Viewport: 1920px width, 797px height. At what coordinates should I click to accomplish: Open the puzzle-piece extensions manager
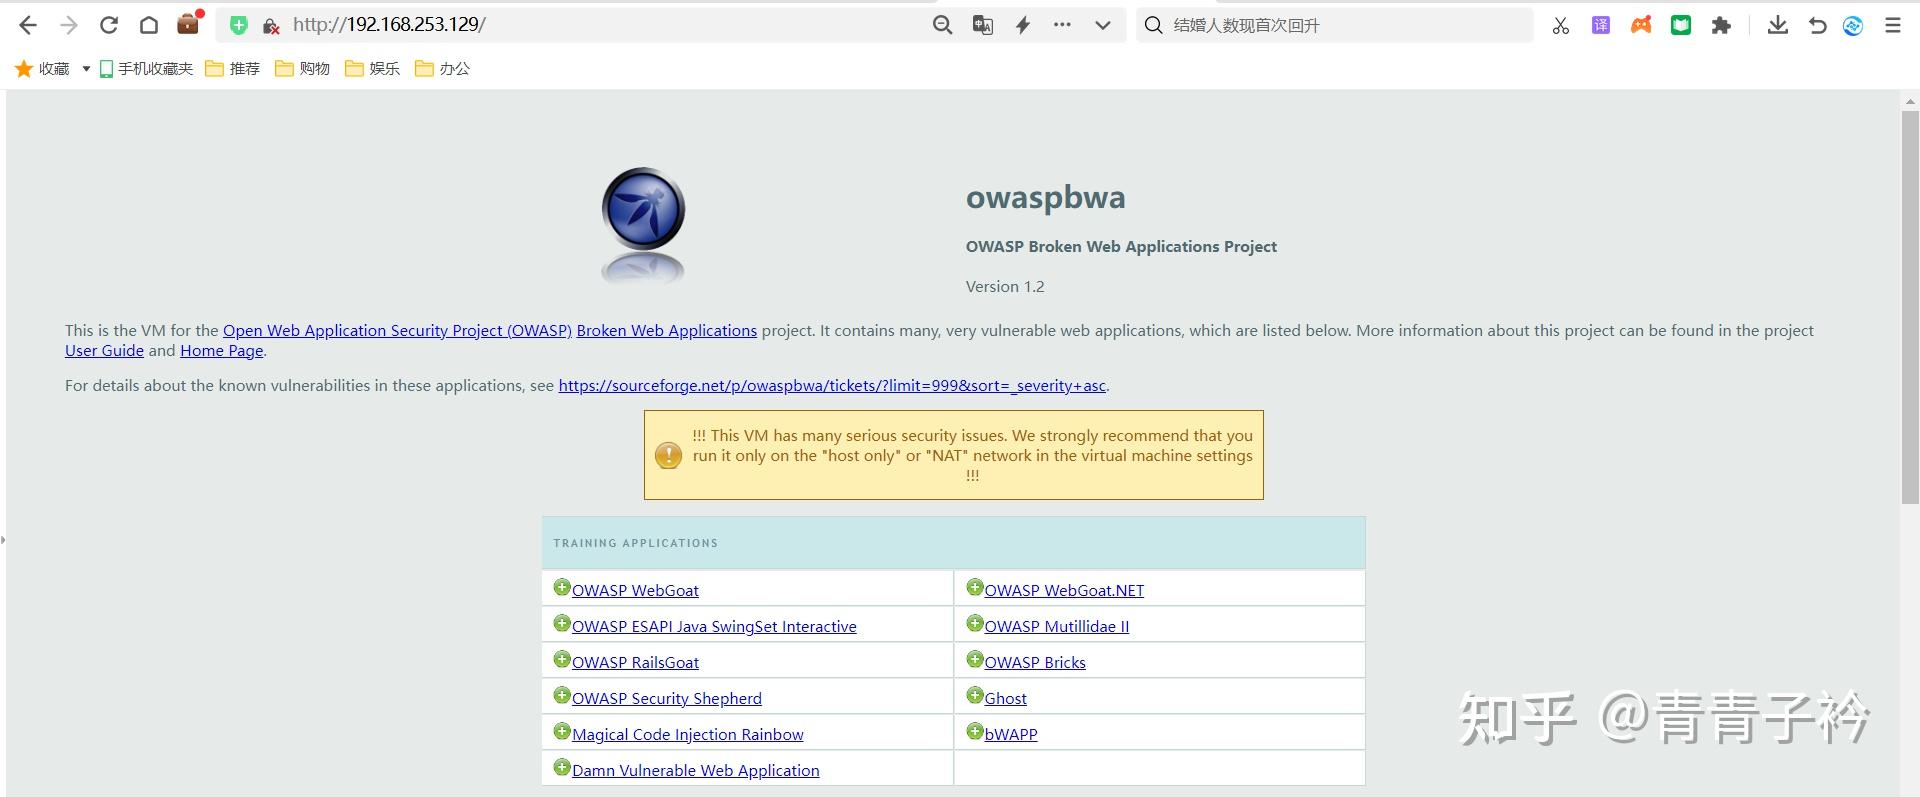tap(1721, 25)
